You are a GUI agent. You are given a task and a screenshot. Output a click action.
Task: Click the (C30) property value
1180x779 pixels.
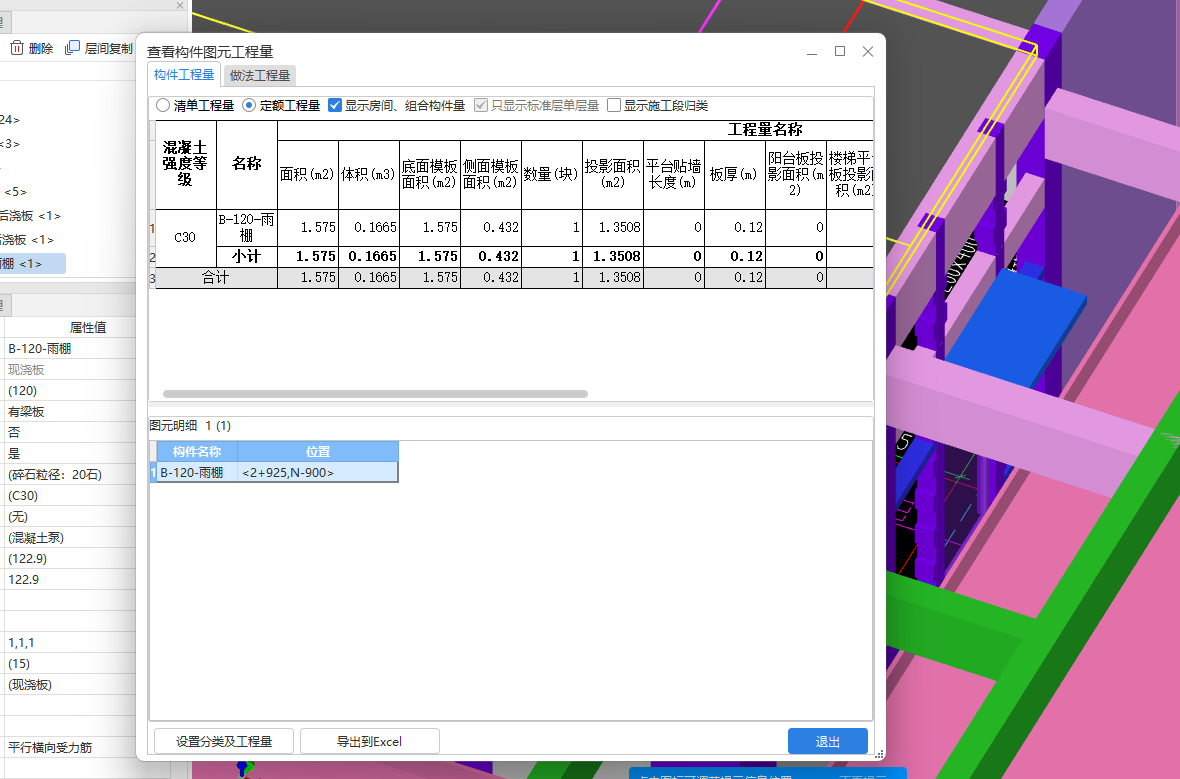click(70, 496)
